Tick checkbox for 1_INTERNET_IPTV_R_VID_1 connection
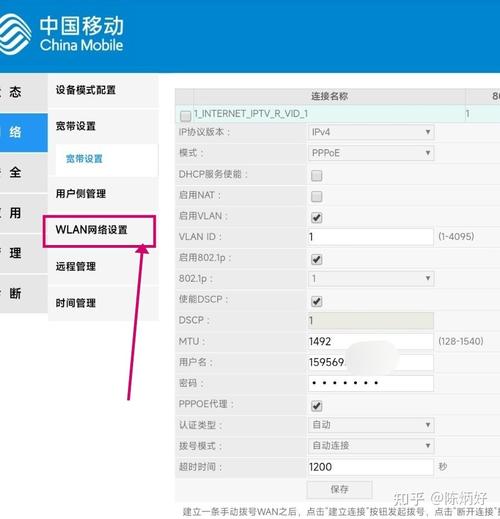The image size is (500, 519). point(185,116)
